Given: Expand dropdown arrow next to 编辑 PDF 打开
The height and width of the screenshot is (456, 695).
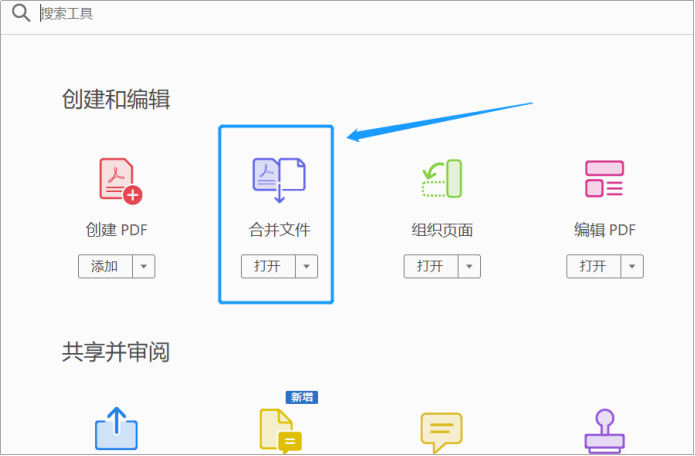Looking at the screenshot, I should click(632, 266).
